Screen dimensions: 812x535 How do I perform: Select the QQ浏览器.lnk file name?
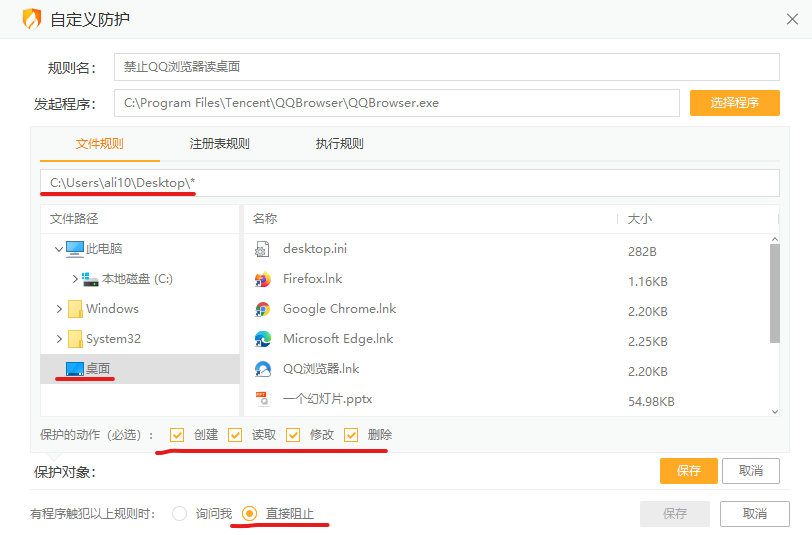pos(321,369)
